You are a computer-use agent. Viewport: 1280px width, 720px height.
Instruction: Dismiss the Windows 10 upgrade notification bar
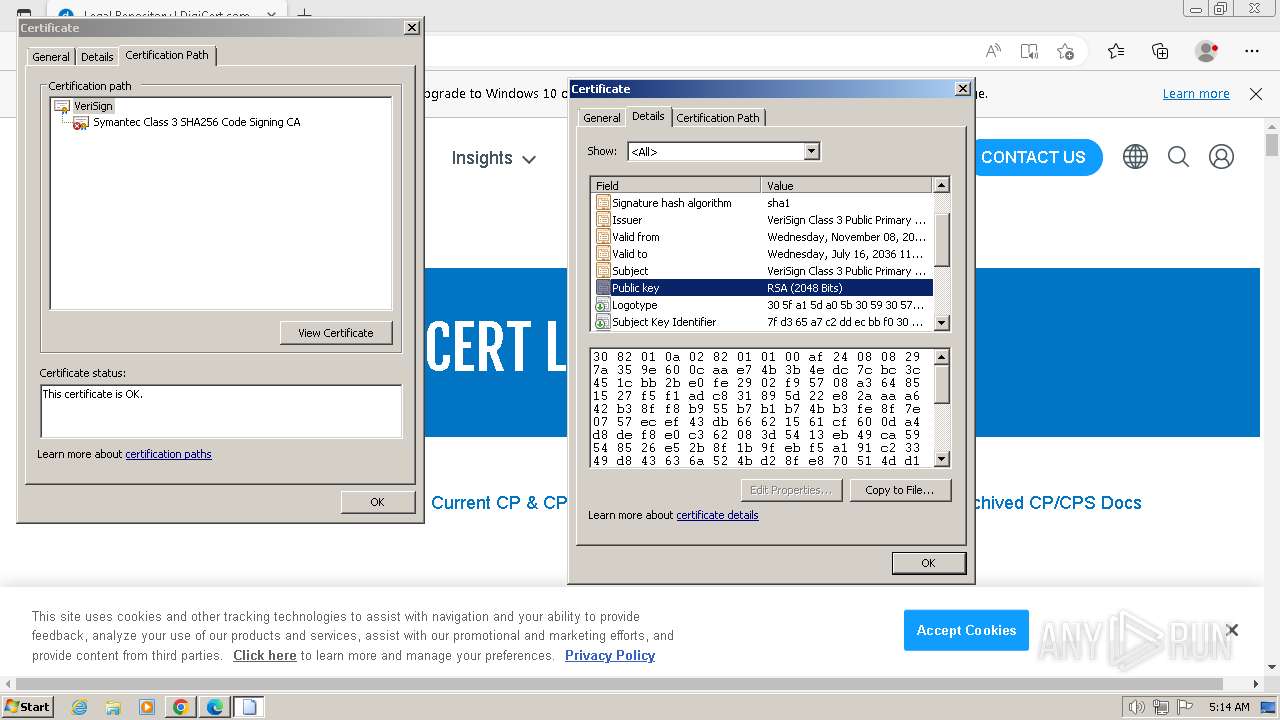(1256, 94)
